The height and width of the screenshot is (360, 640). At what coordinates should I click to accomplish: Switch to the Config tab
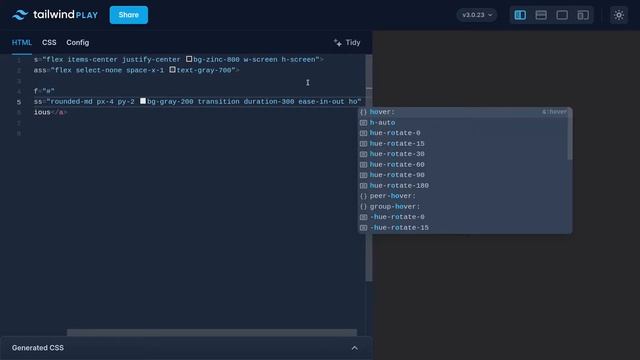point(78,42)
